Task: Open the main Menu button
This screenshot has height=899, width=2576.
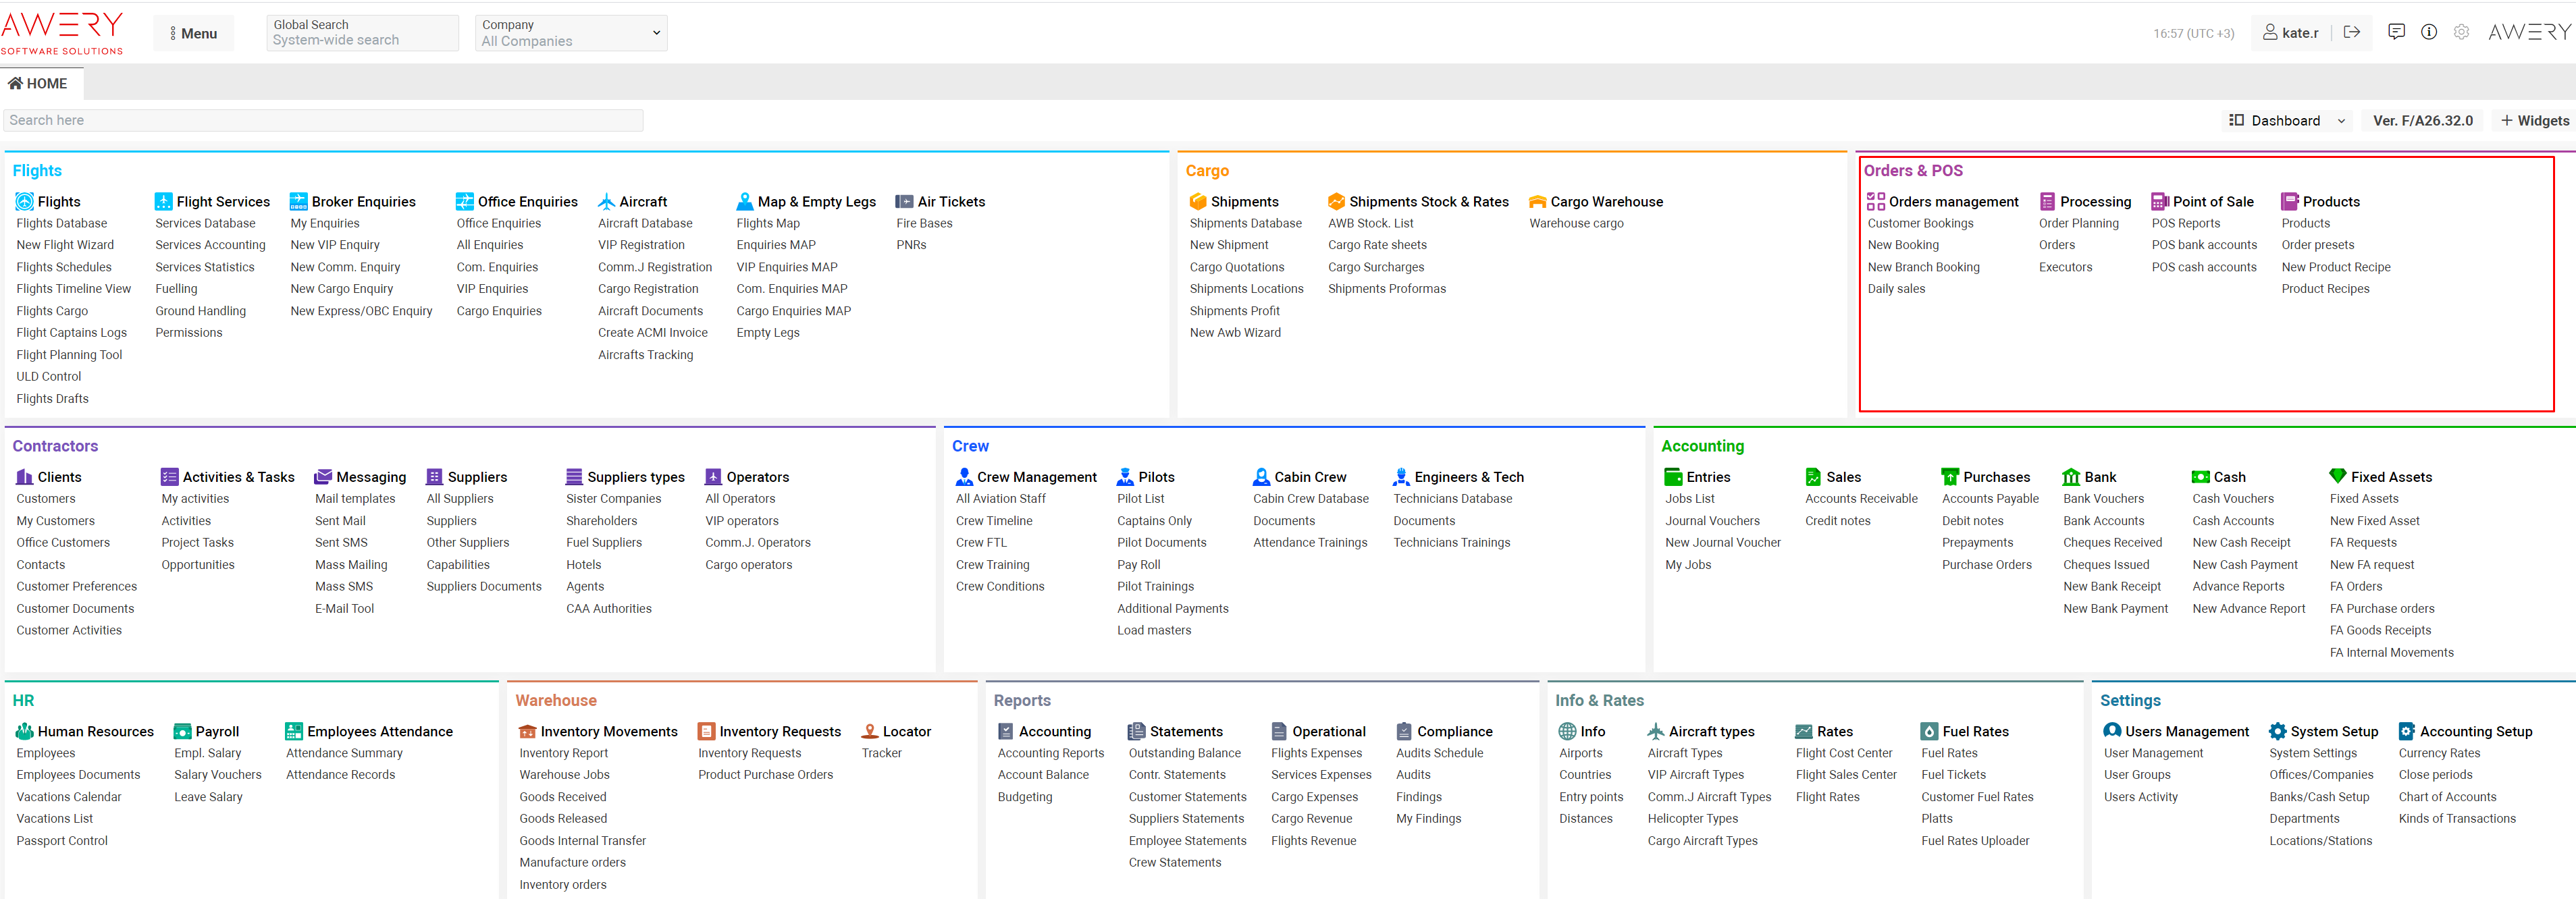Action: [193, 33]
